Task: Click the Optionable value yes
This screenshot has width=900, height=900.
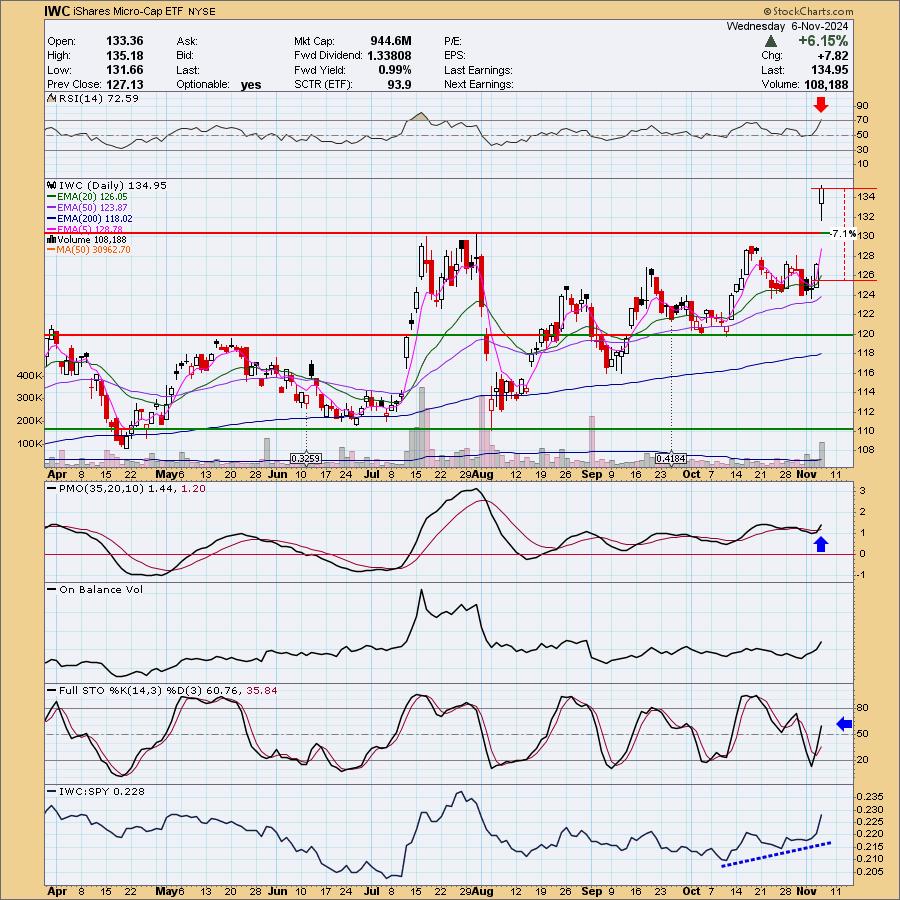Action: [251, 85]
